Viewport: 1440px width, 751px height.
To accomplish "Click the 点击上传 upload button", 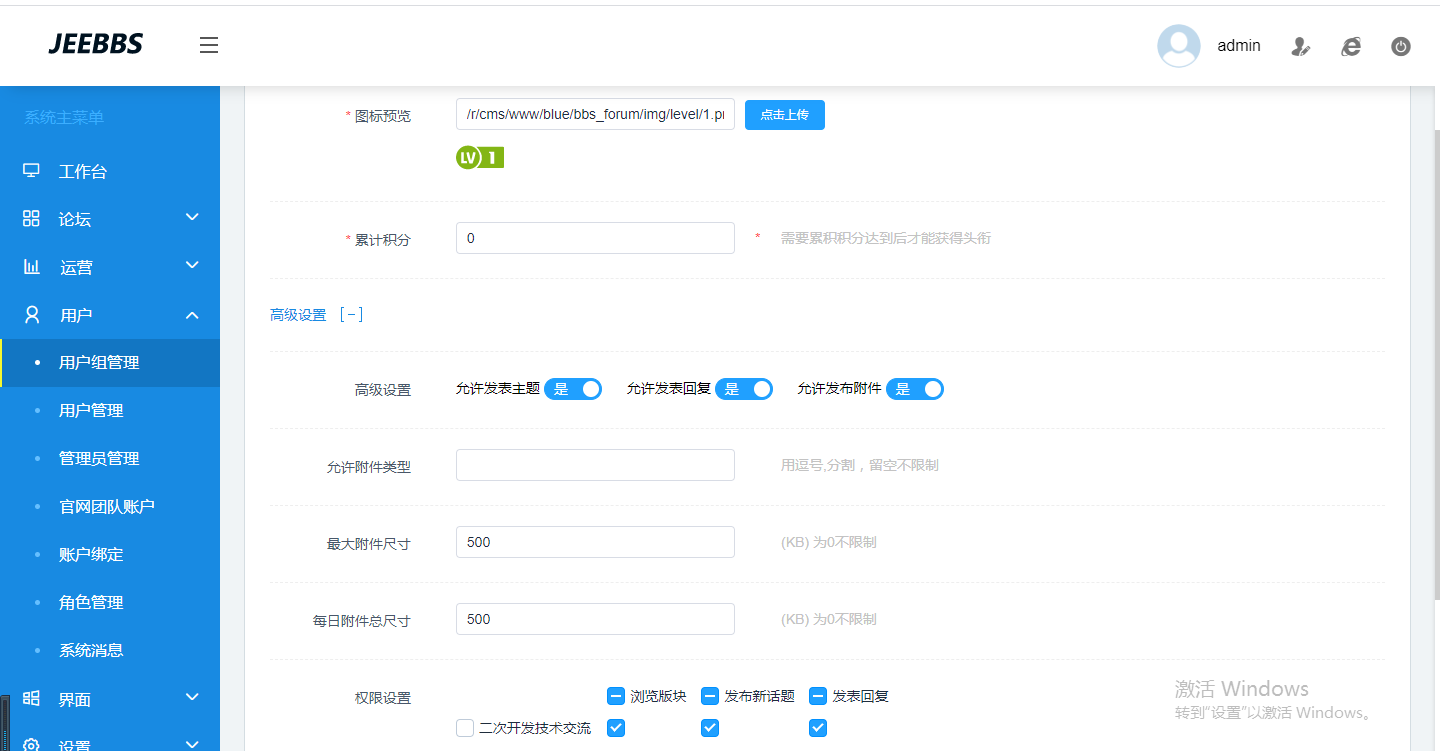I will tap(785, 115).
